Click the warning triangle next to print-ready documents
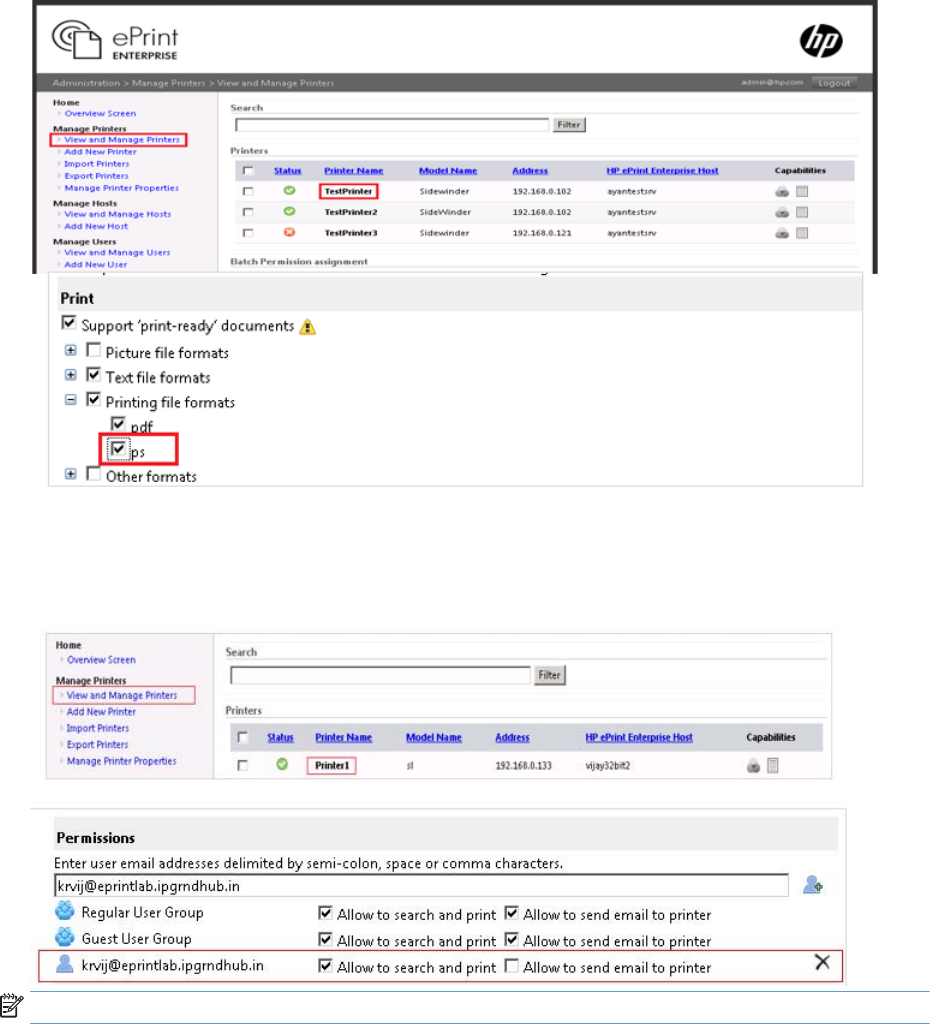The height and width of the screenshot is (1024, 930). (x=308, y=327)
